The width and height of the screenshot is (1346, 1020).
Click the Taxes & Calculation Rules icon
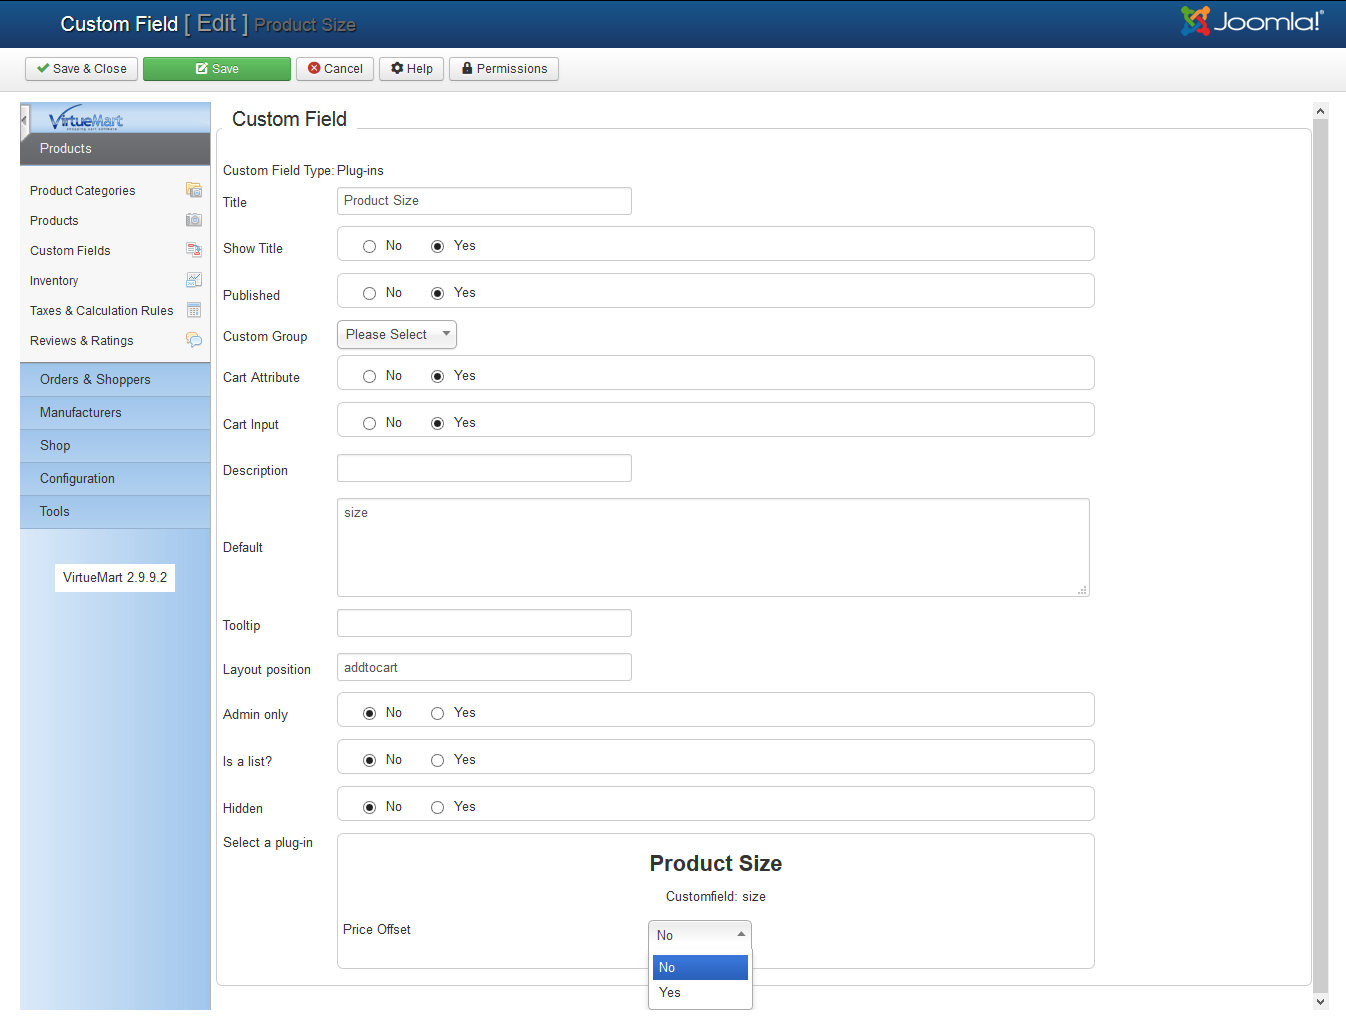click(194, 310)
